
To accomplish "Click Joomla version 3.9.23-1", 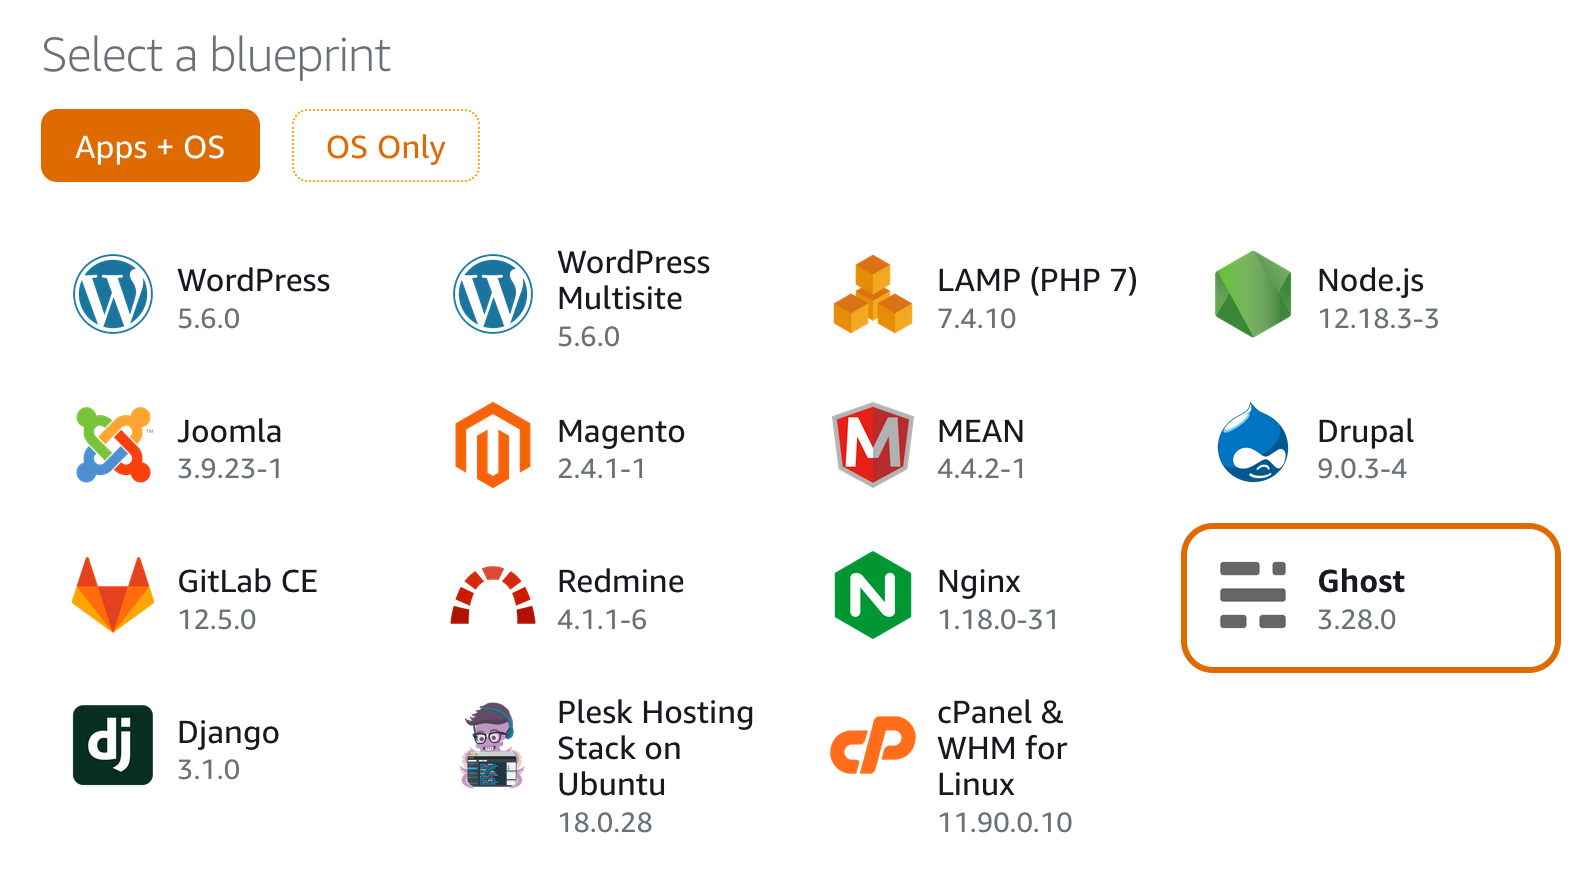I will click(230, 469).
